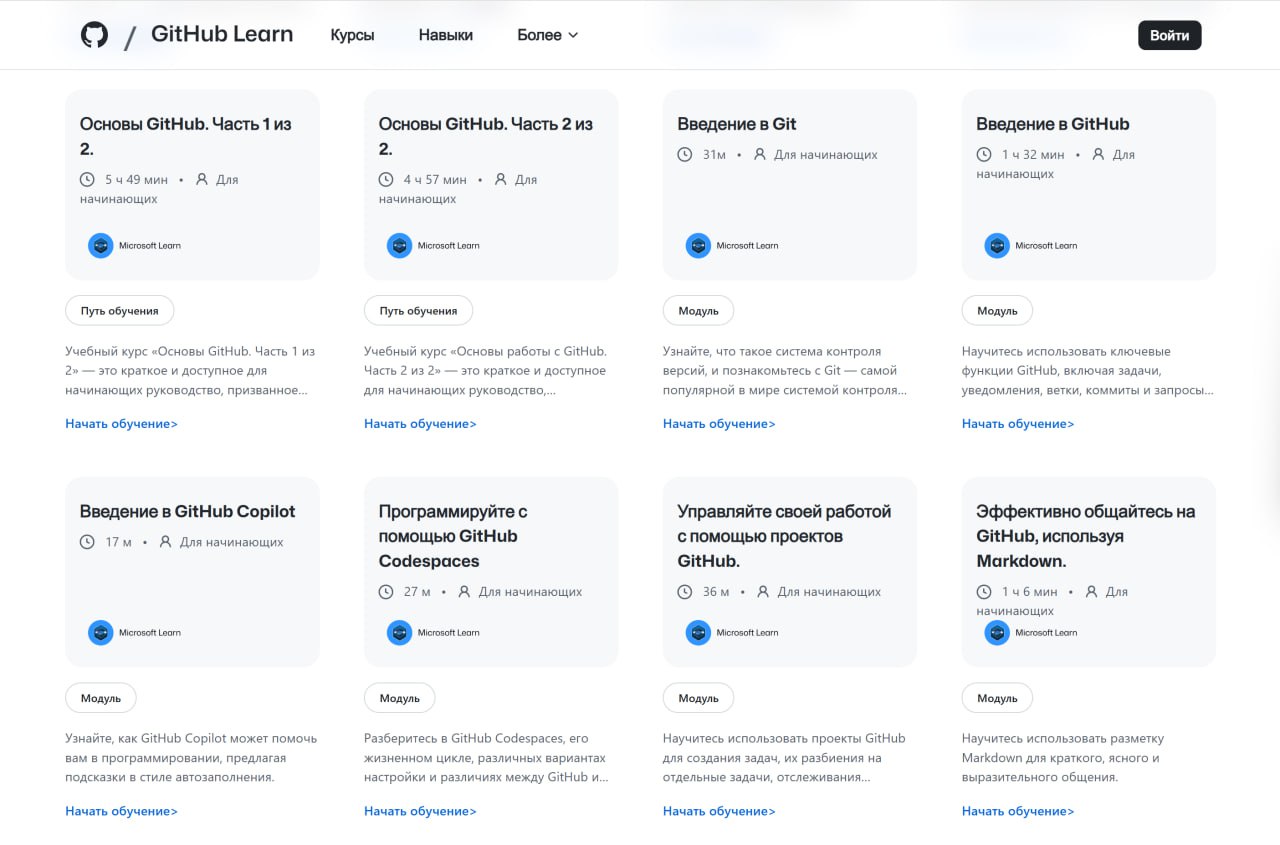Open the Введение в GitHub module title
1280x845 pixels.
point(1053,124)
